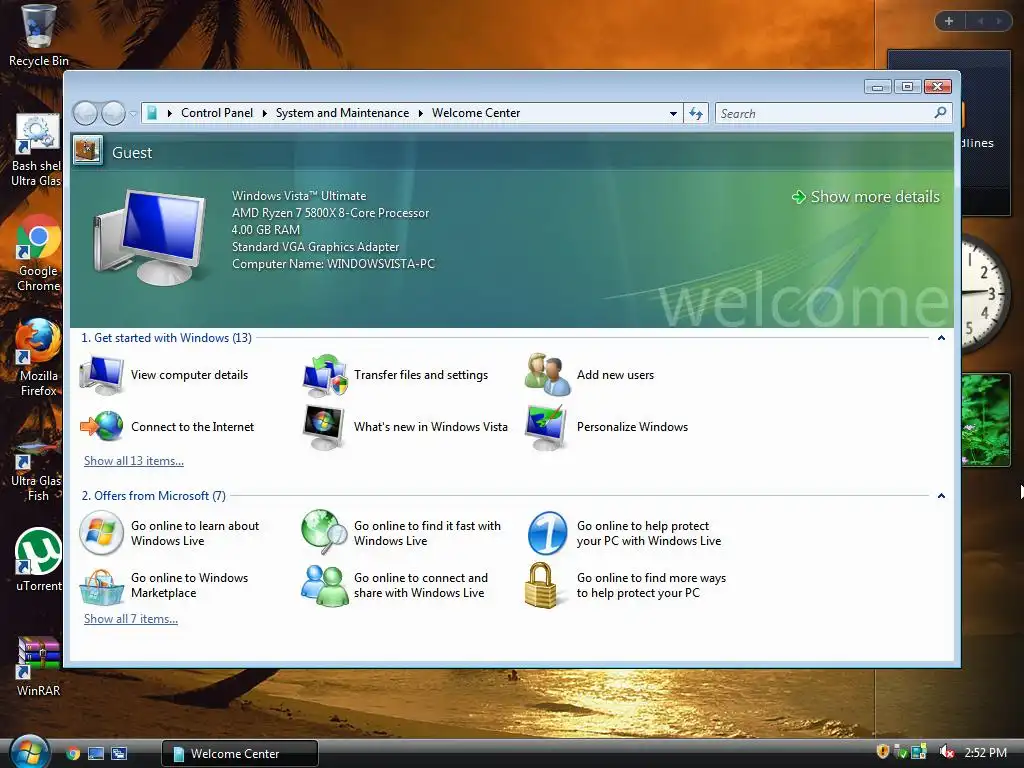
Task: Select Connect to the Internet globe icon
Action: click(101, 426)
